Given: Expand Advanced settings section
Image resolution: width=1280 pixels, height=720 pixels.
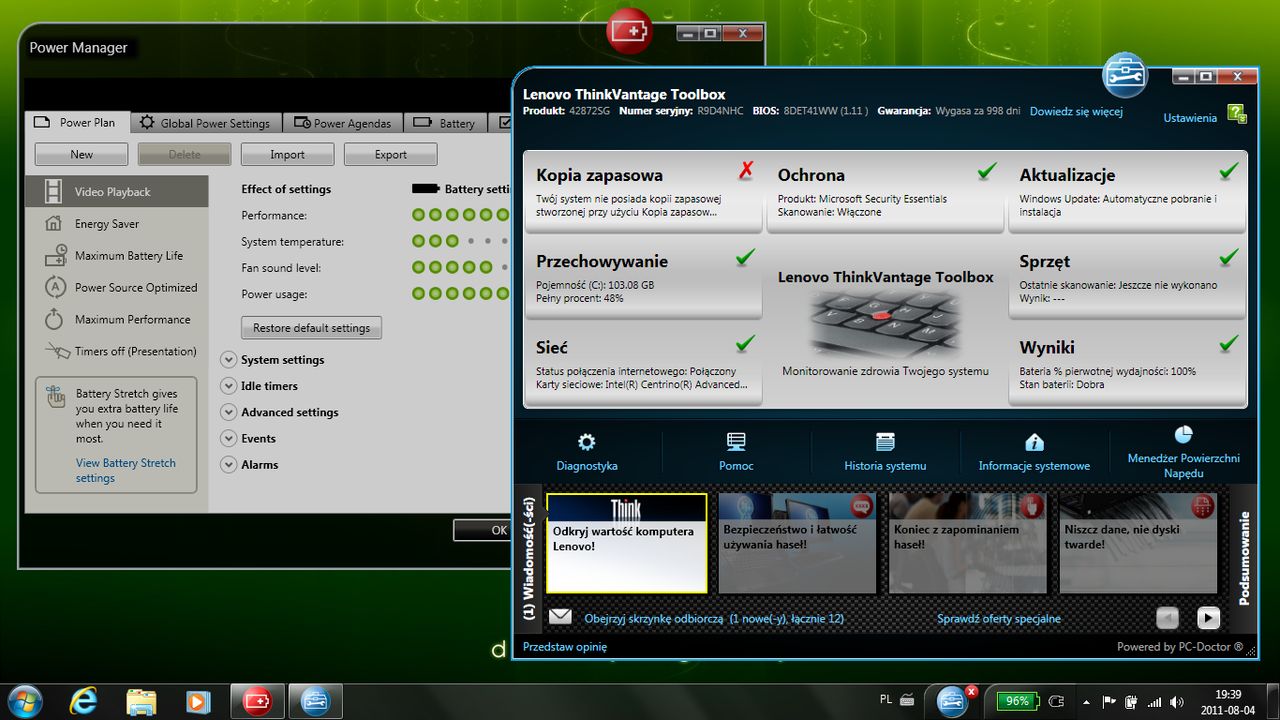Looking at the screenshot, I should 228,412.
